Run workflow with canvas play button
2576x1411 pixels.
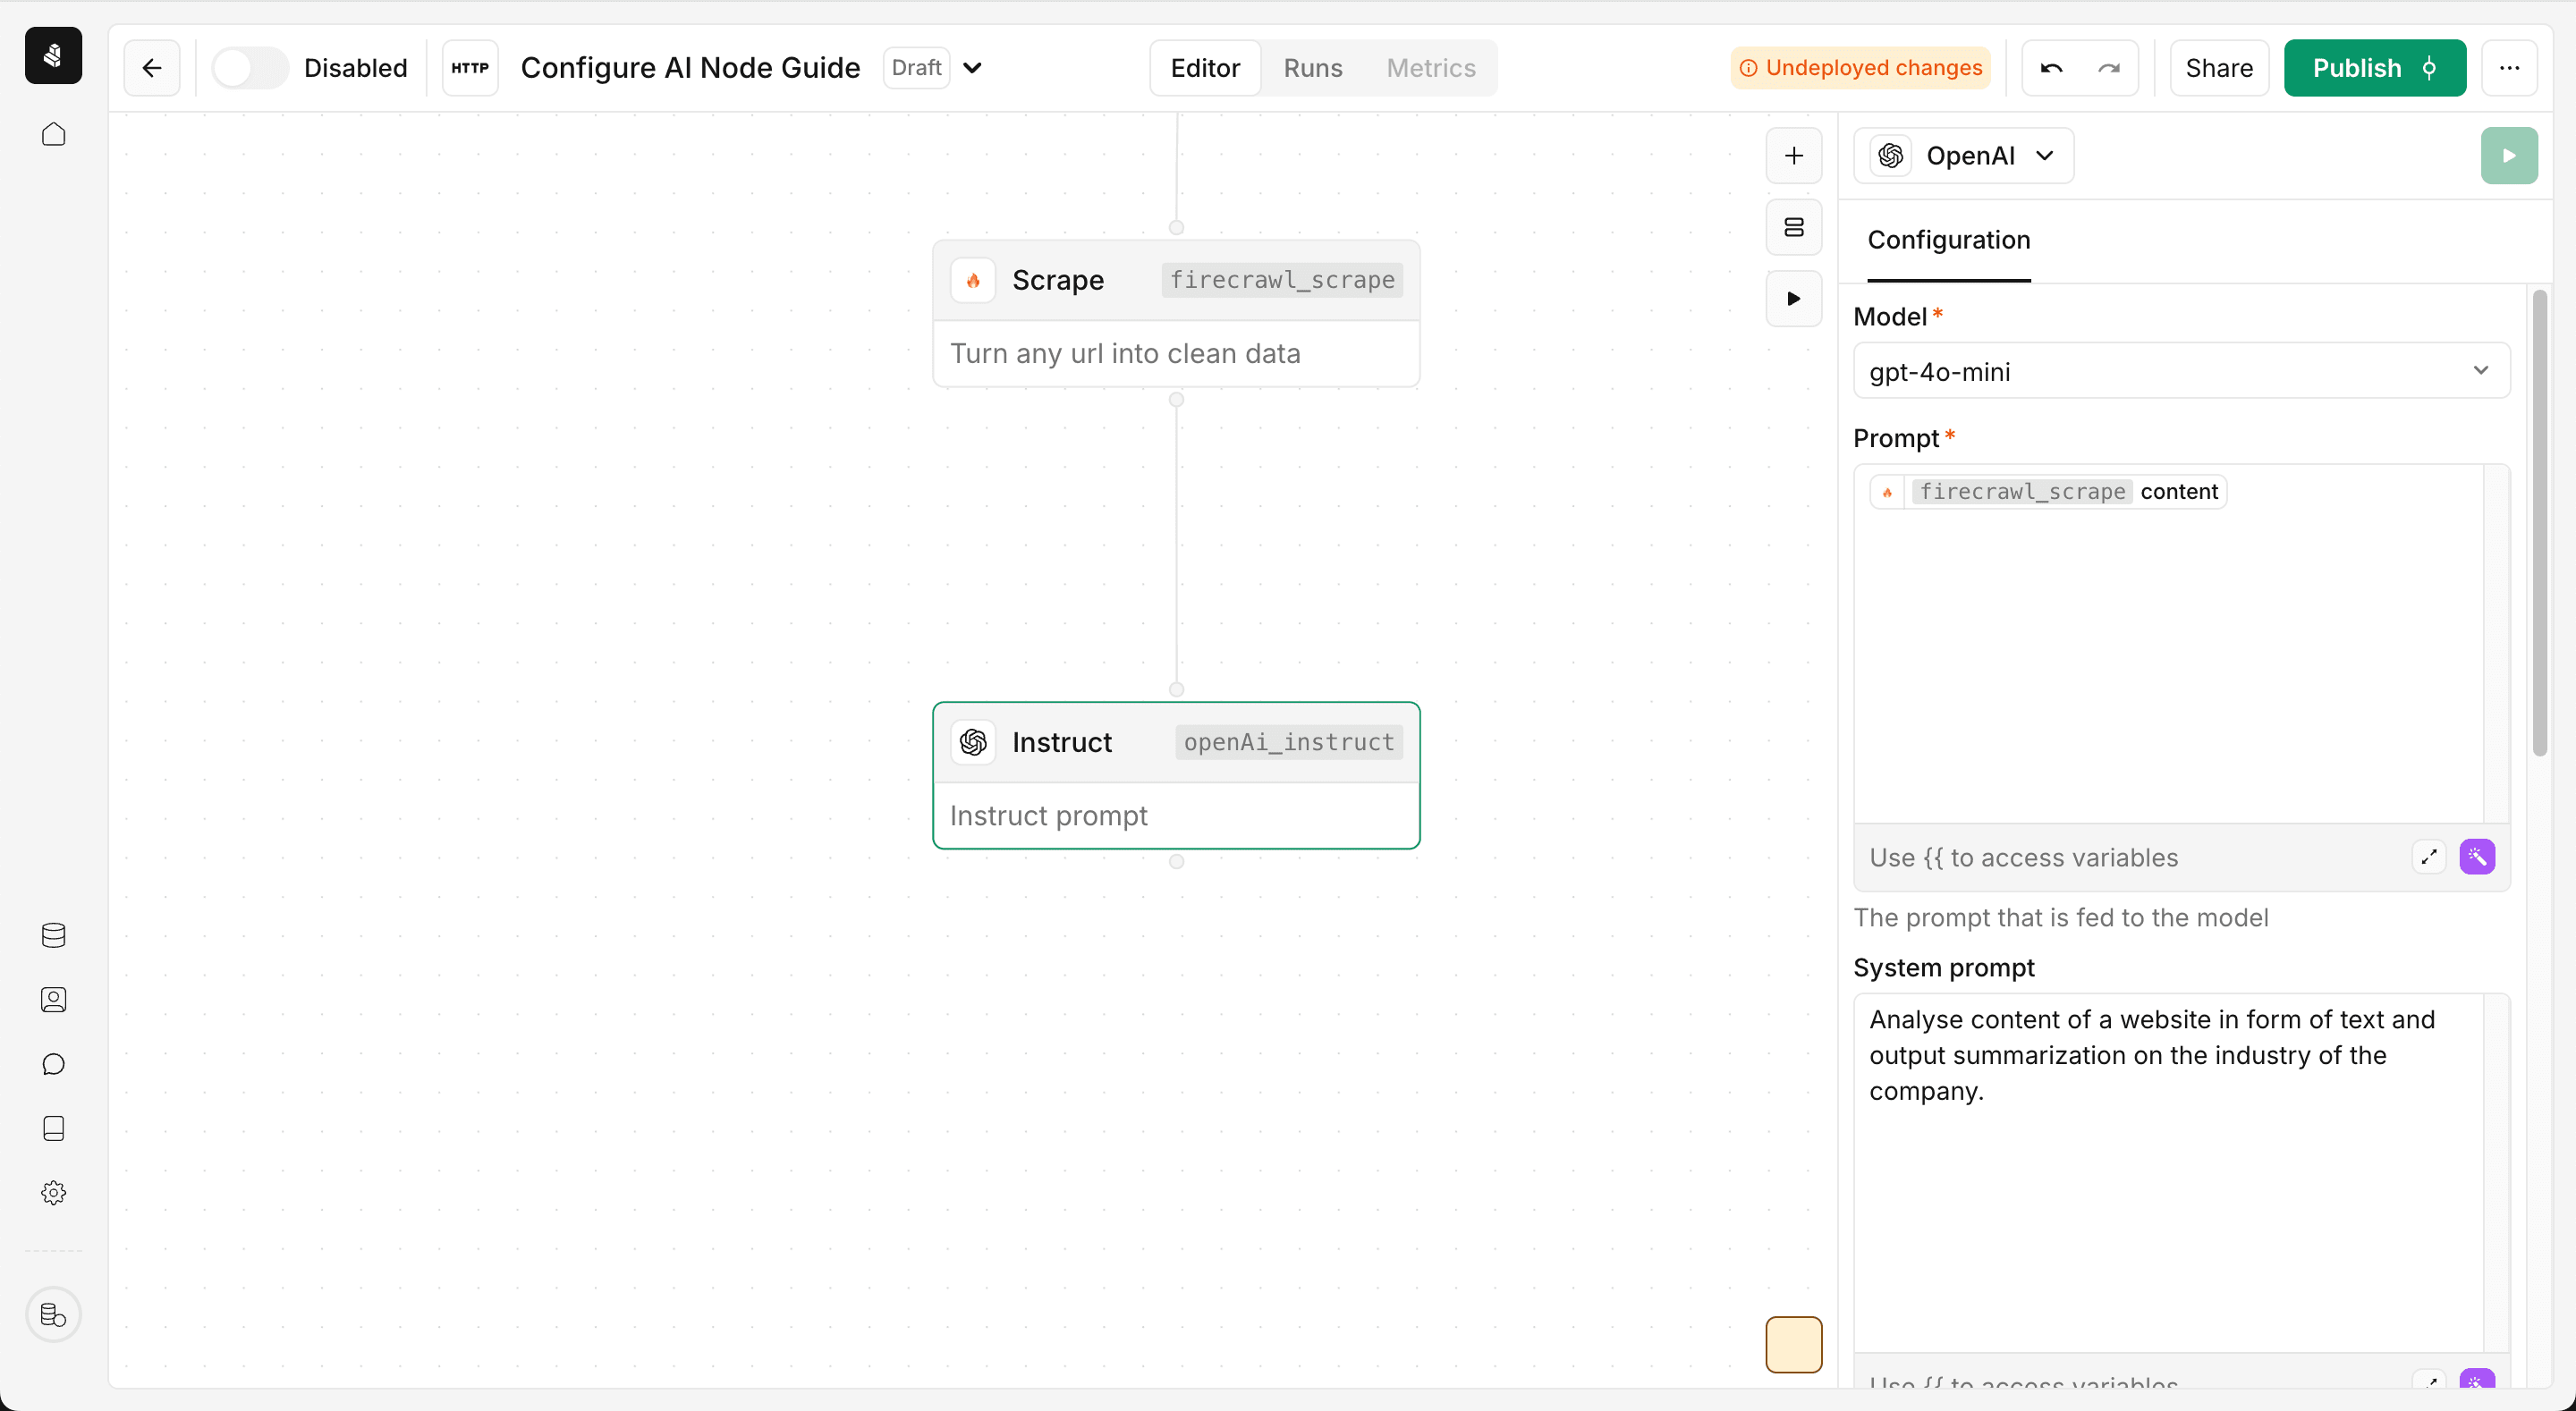(x=1794, y=298)
